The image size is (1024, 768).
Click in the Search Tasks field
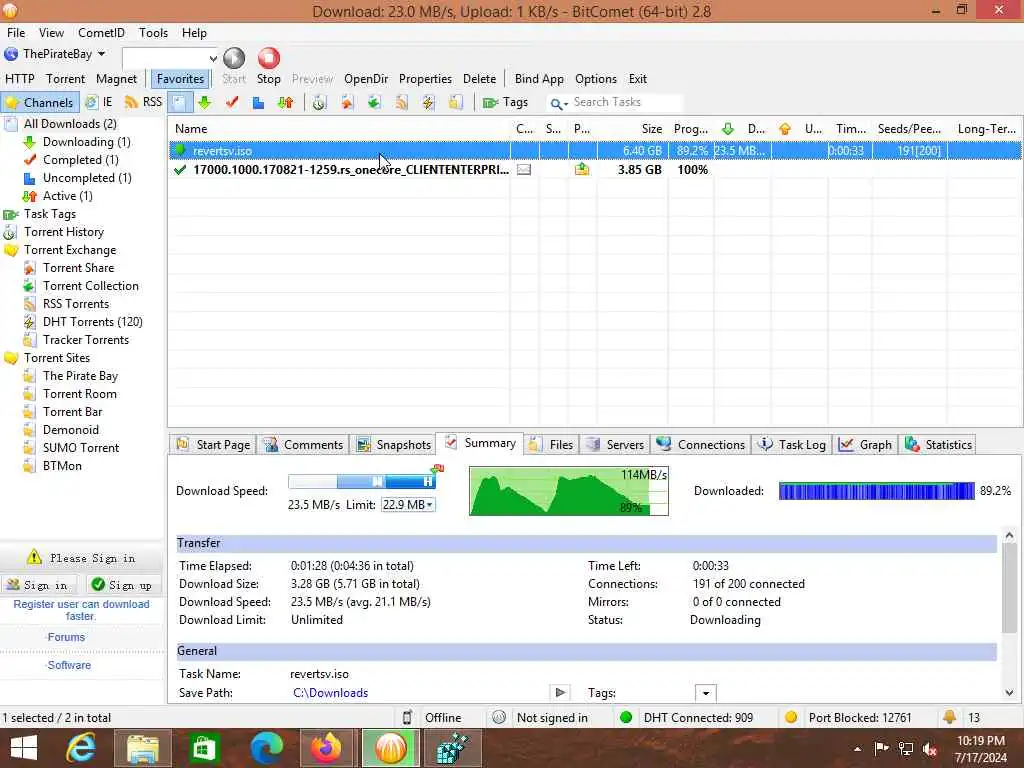tap(626, 103)
